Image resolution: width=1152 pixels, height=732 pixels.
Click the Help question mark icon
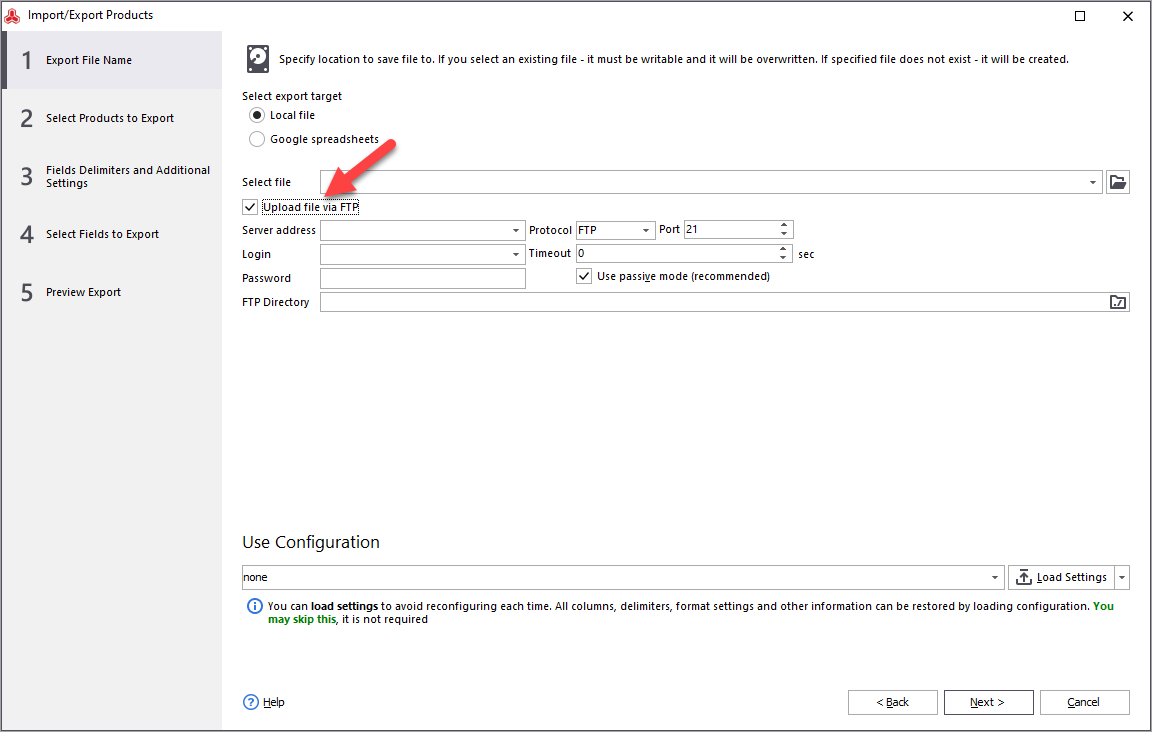point(251,702)
